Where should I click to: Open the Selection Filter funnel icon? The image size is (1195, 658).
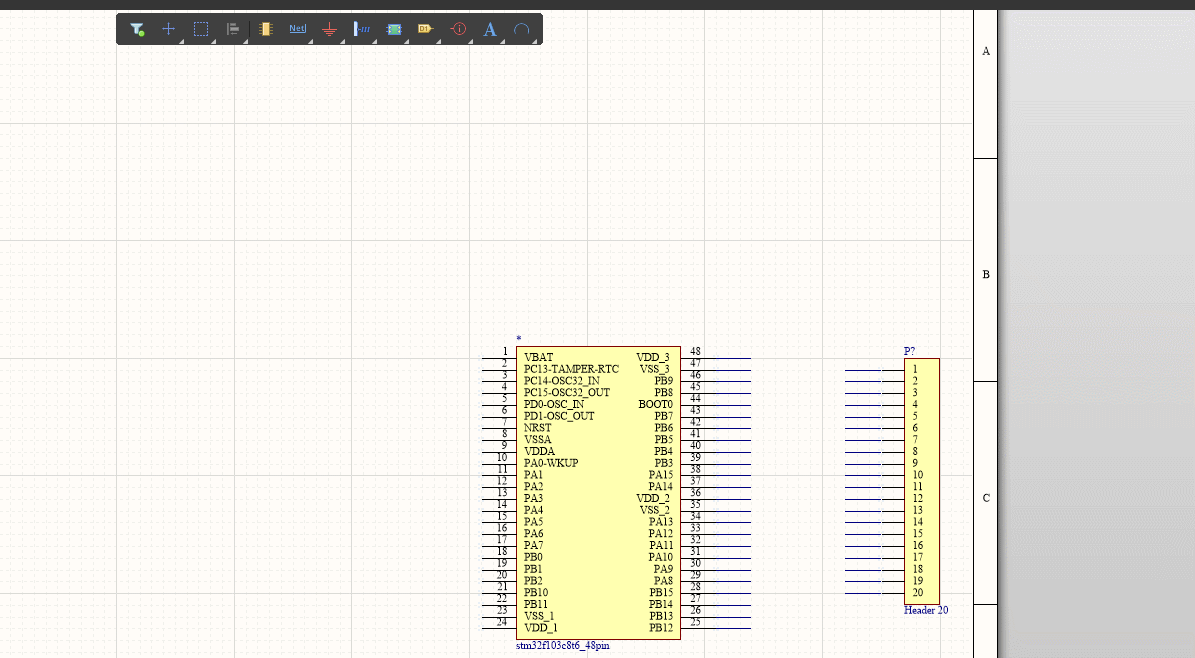tap(137, 29)
